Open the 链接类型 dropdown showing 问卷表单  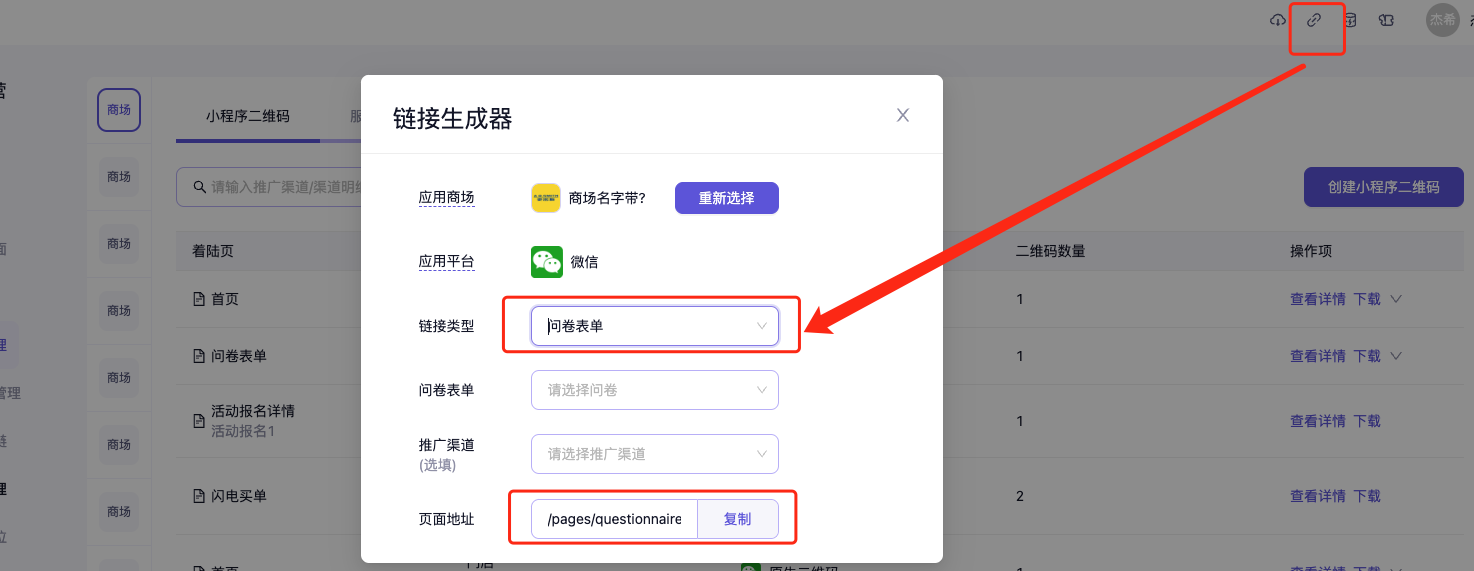(654, 326)
